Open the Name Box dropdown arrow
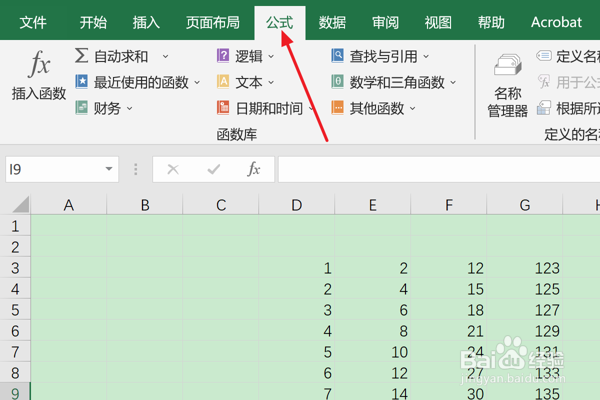The image size is (600, 400). coord(109,169)
